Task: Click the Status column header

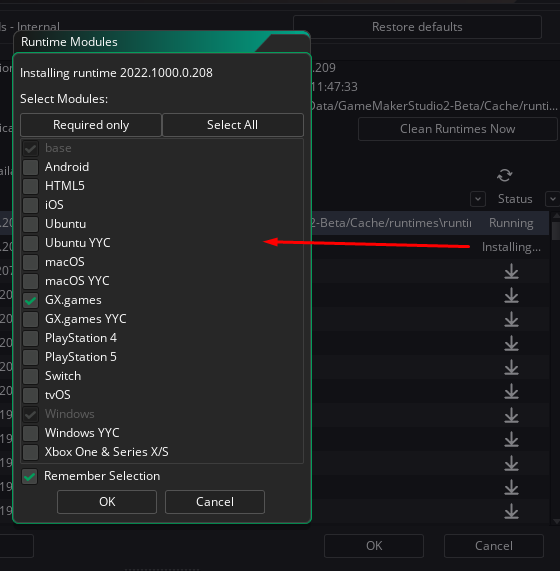Action: [515, 199]
